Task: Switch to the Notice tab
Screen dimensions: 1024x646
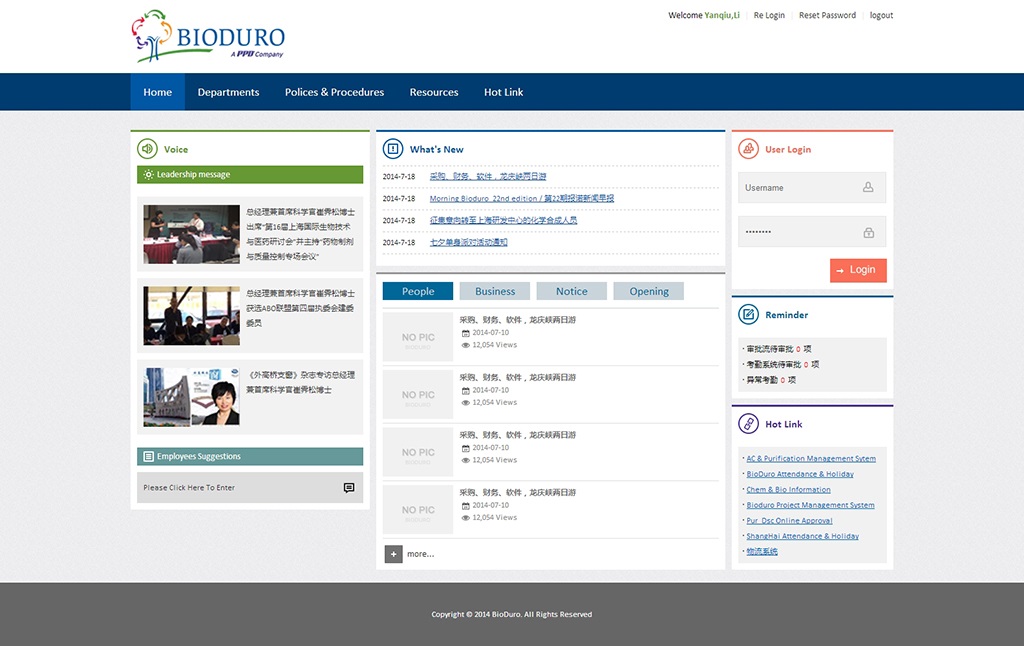Action: pyautogui.click(x=571, y=291)
